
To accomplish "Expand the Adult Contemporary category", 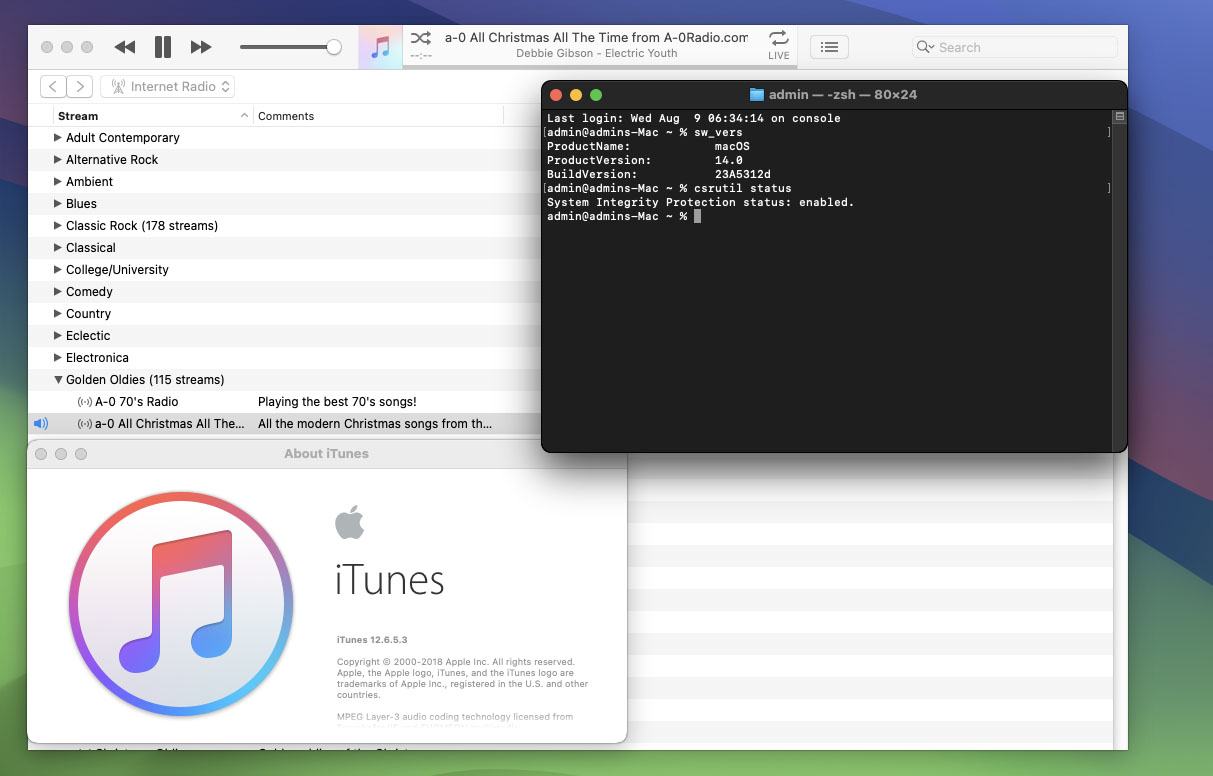I will [58, 138].
